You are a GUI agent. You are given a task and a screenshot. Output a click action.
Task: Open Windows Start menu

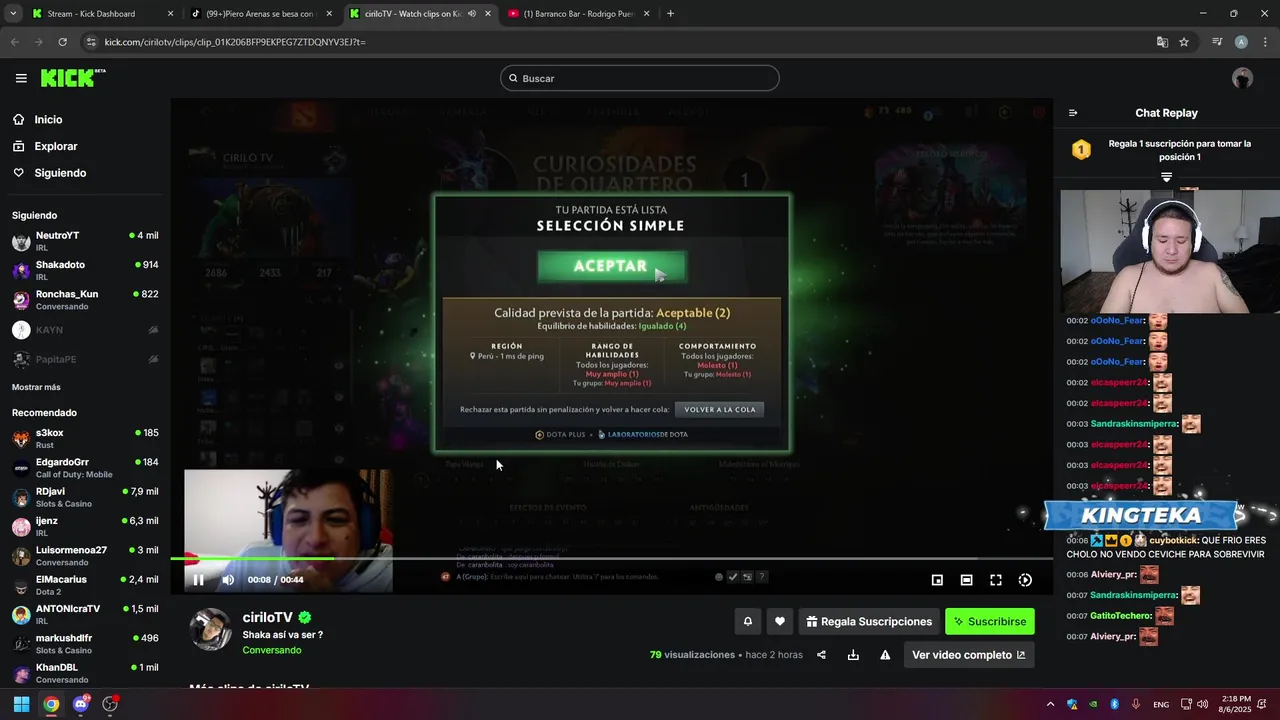click(x=21, y=704)
